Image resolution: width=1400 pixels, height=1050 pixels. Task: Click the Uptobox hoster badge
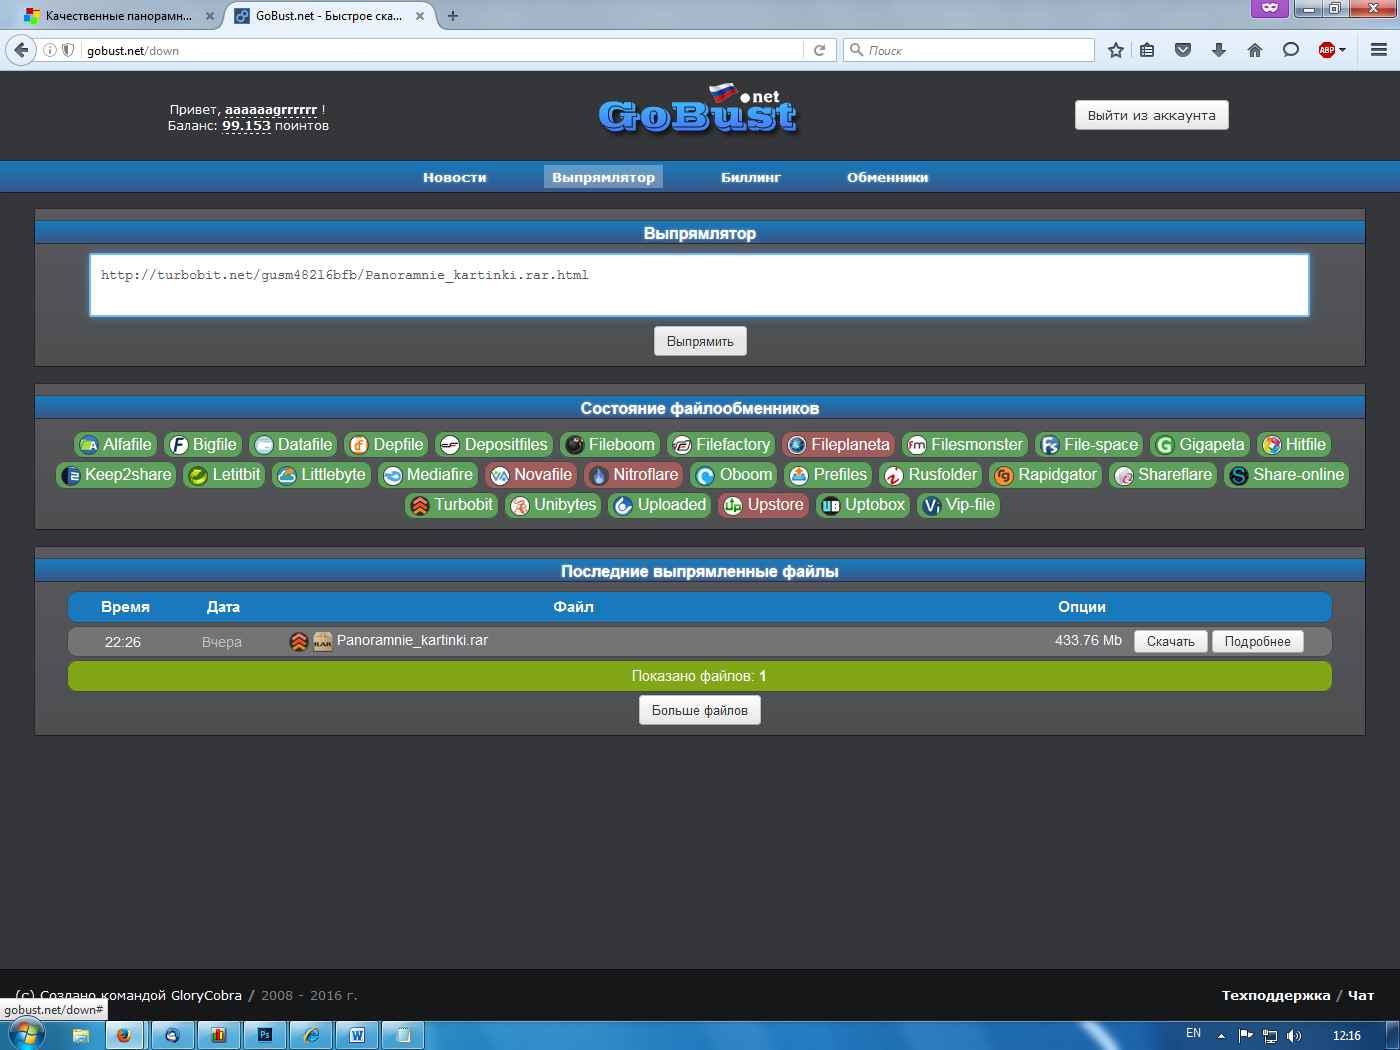[863, 505]
